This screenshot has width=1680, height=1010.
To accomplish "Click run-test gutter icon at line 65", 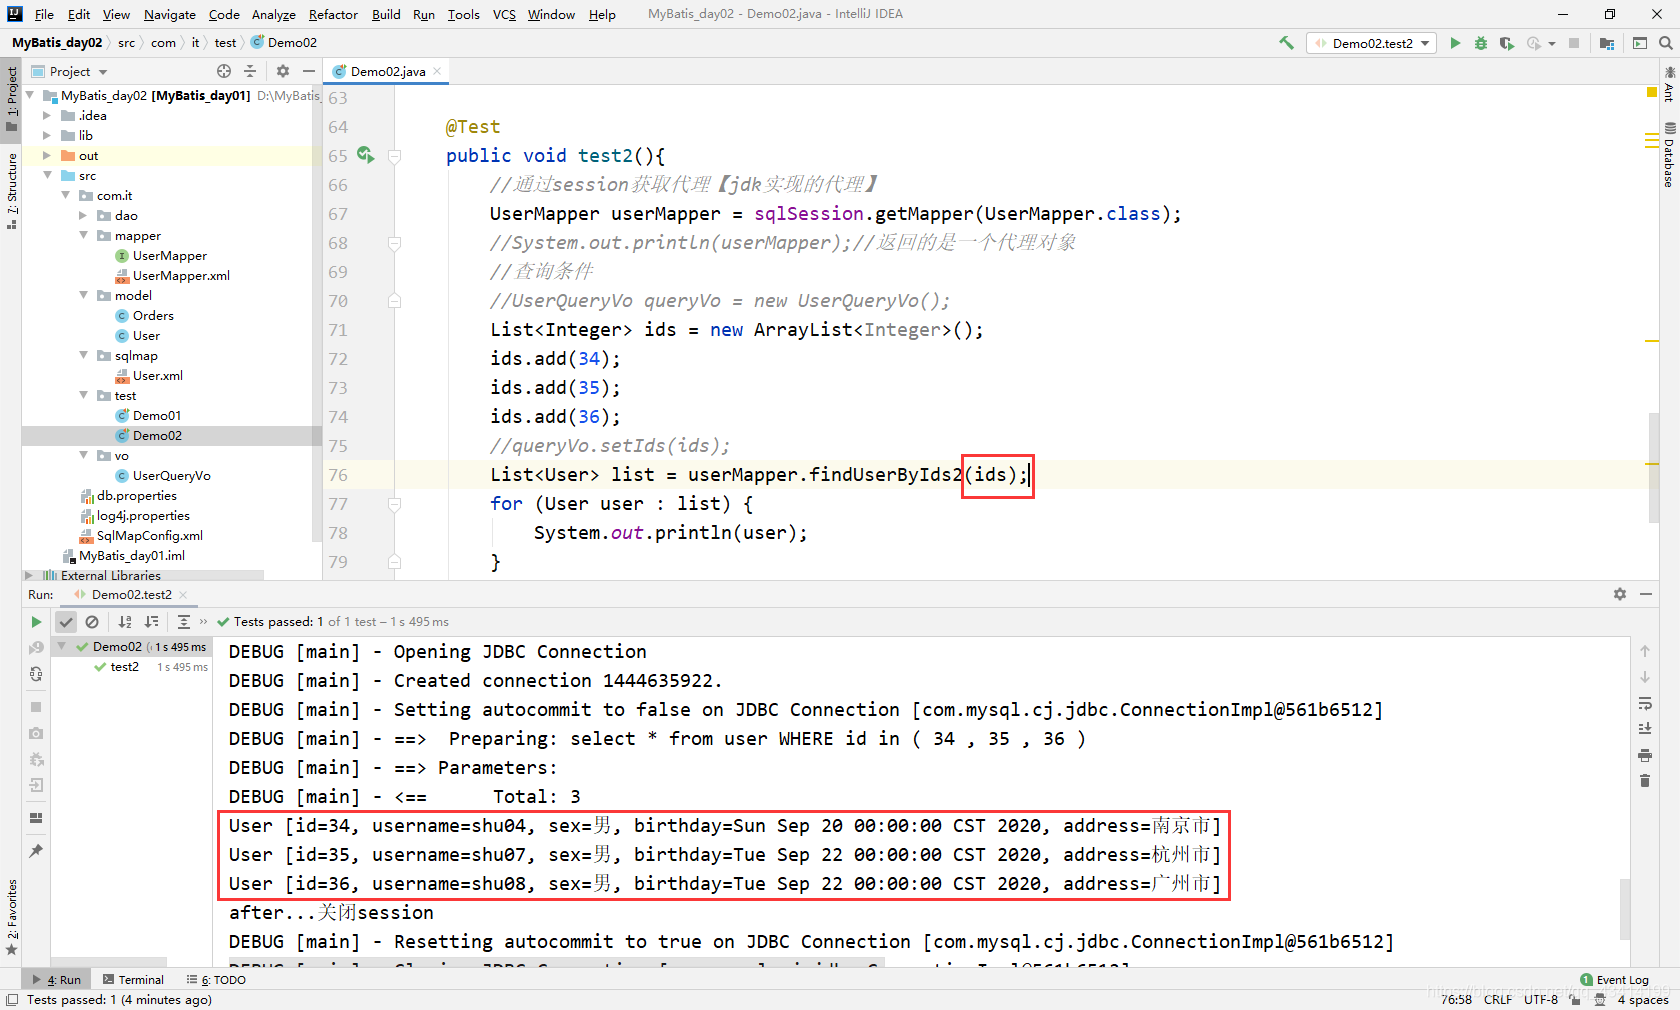I will click(x=365, y=155).
